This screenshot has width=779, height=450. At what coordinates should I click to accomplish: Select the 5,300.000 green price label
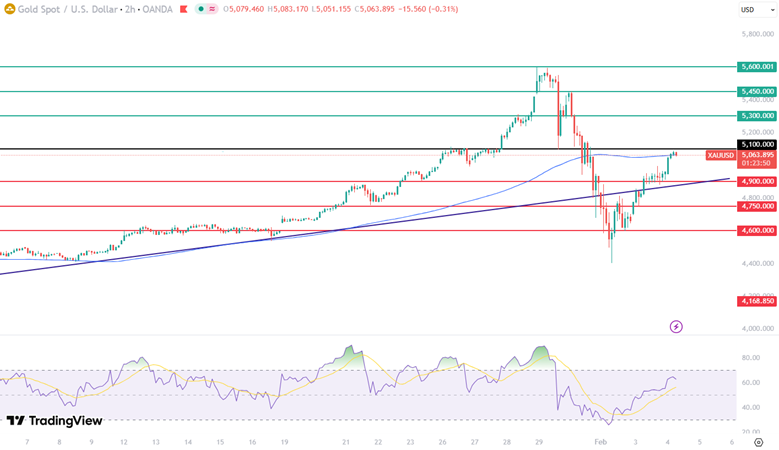pyautogui.click(x=756, y=116)
